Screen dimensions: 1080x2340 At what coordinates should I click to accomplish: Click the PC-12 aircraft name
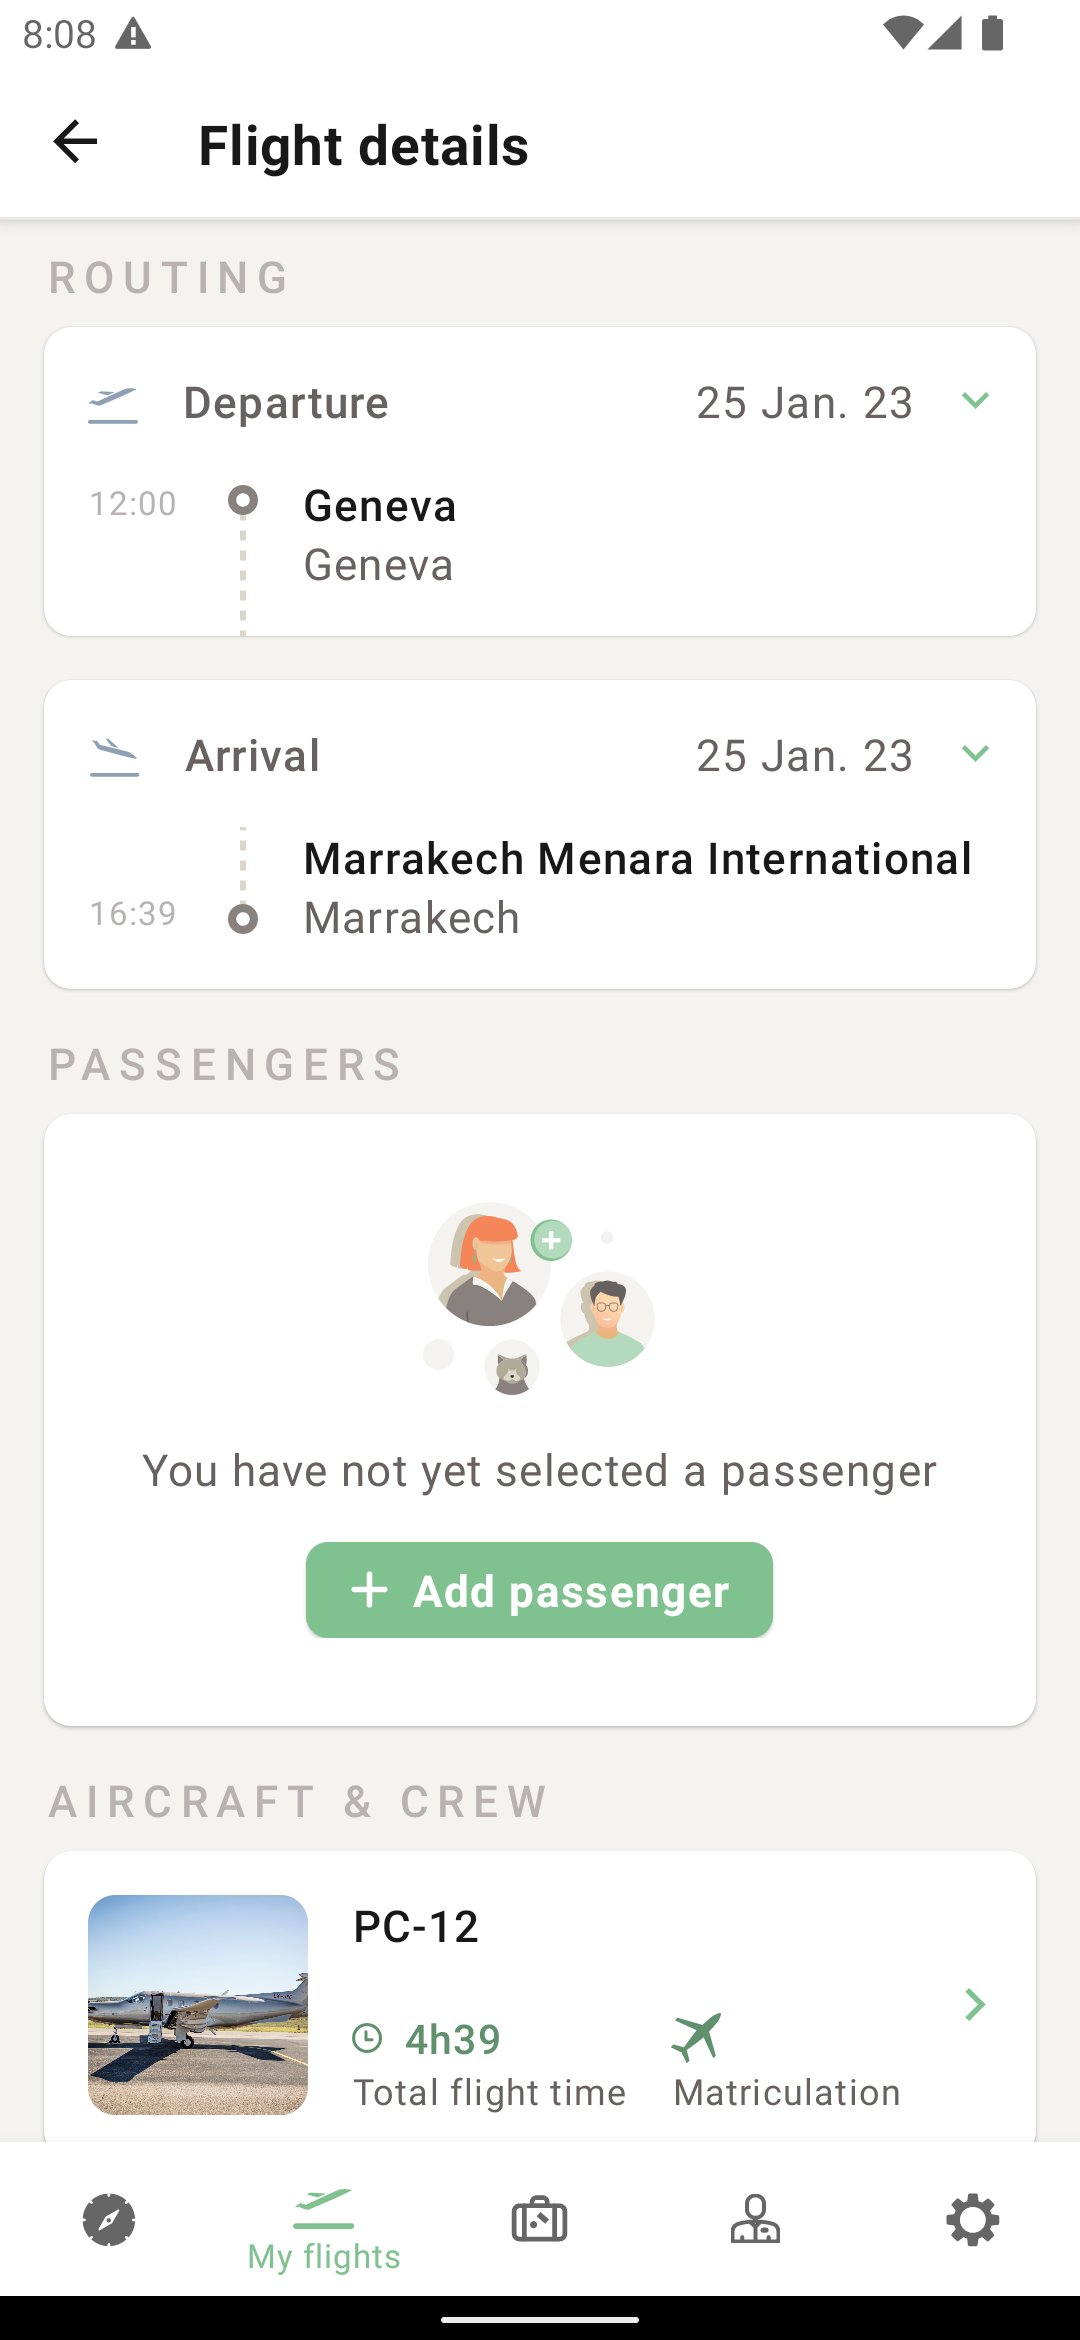click(416, 1926)
